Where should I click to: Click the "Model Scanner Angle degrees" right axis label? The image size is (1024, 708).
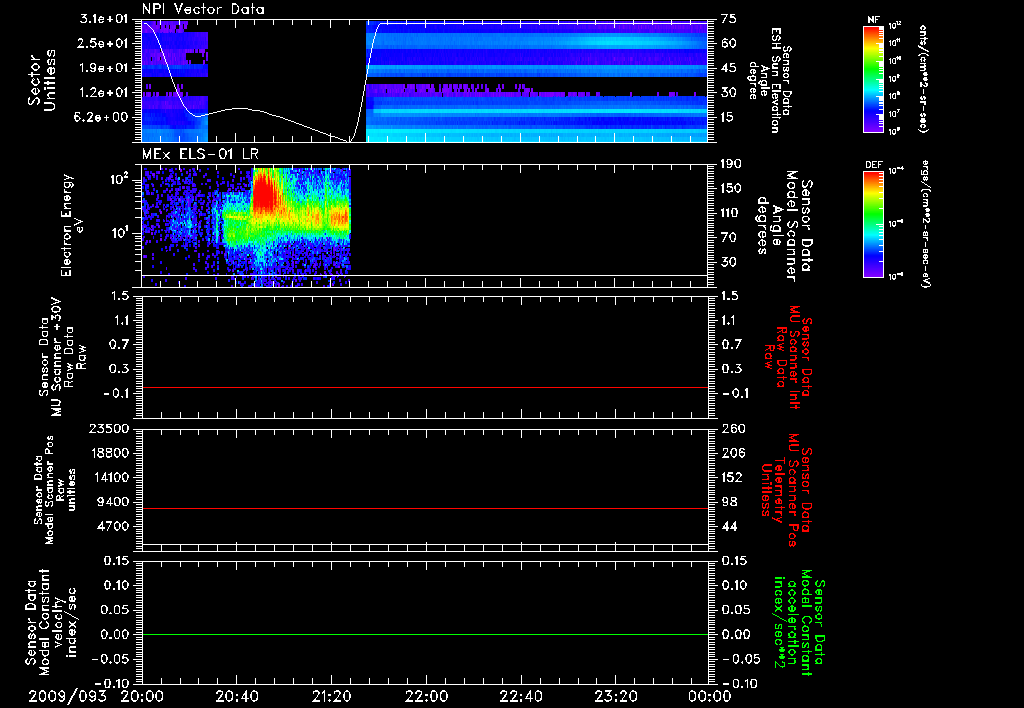click(x=784, y=226)
